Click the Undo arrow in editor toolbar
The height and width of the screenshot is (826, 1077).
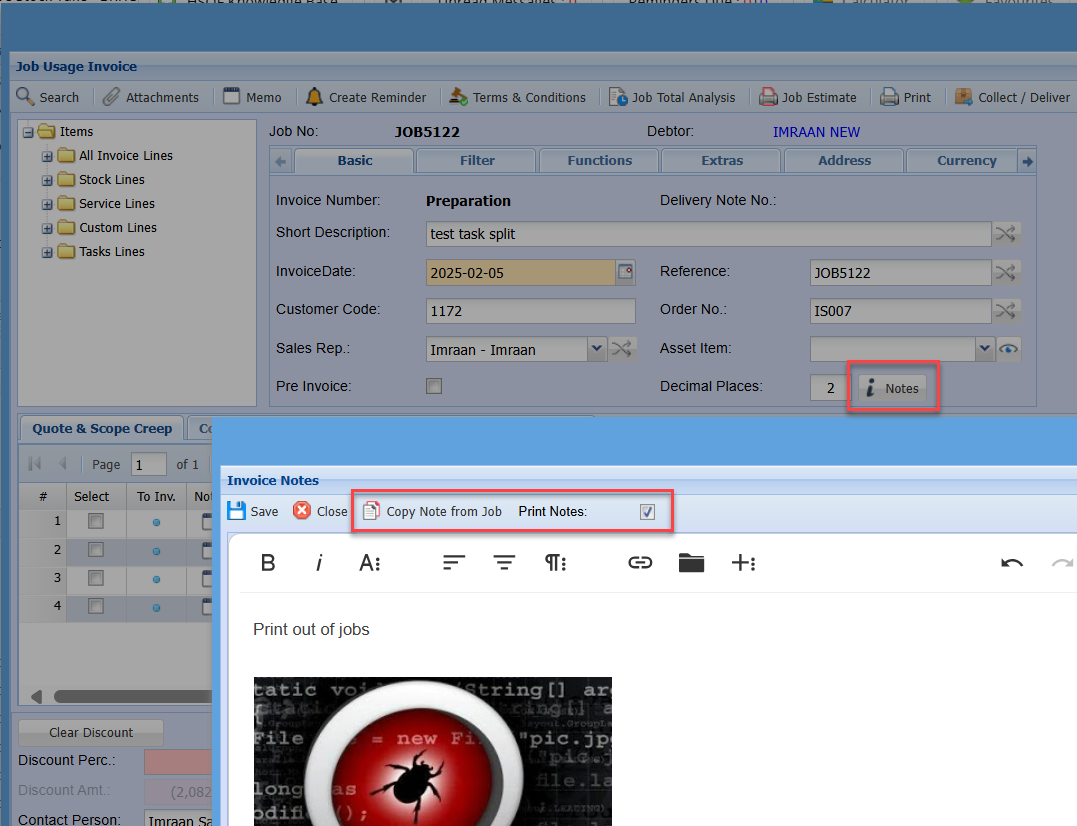tap(1012, 563)
